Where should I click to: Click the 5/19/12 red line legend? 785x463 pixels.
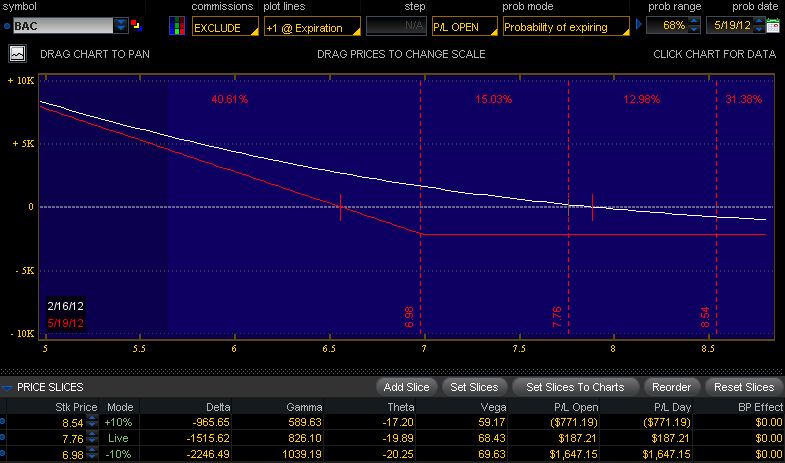click(x=65, y=323)
